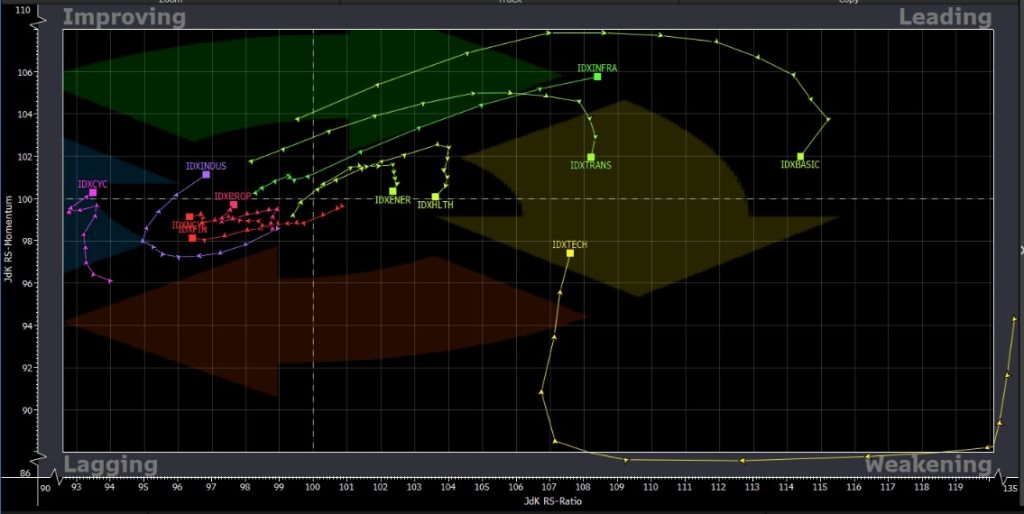This screenshot has width=1024, height=514.
Task: Select the yellow IDXTECH square marker
Action: click(570, 253)
